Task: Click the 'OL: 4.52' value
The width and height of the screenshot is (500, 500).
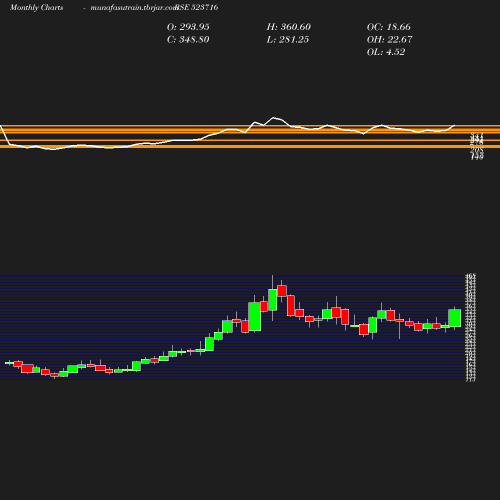Action: (x=386, y=52)
